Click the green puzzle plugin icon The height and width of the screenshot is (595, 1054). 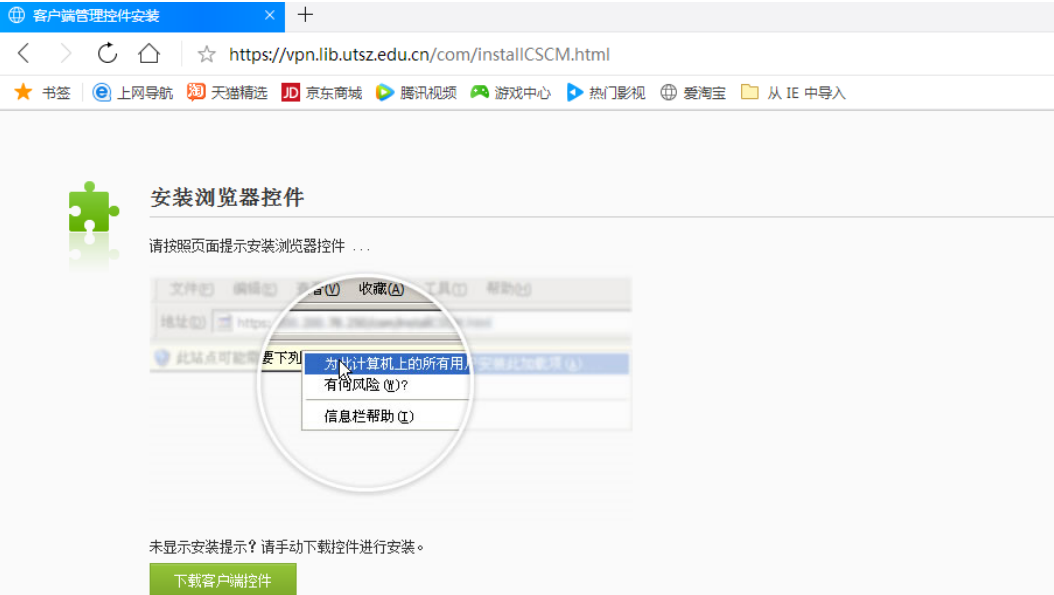pos(93,213)
